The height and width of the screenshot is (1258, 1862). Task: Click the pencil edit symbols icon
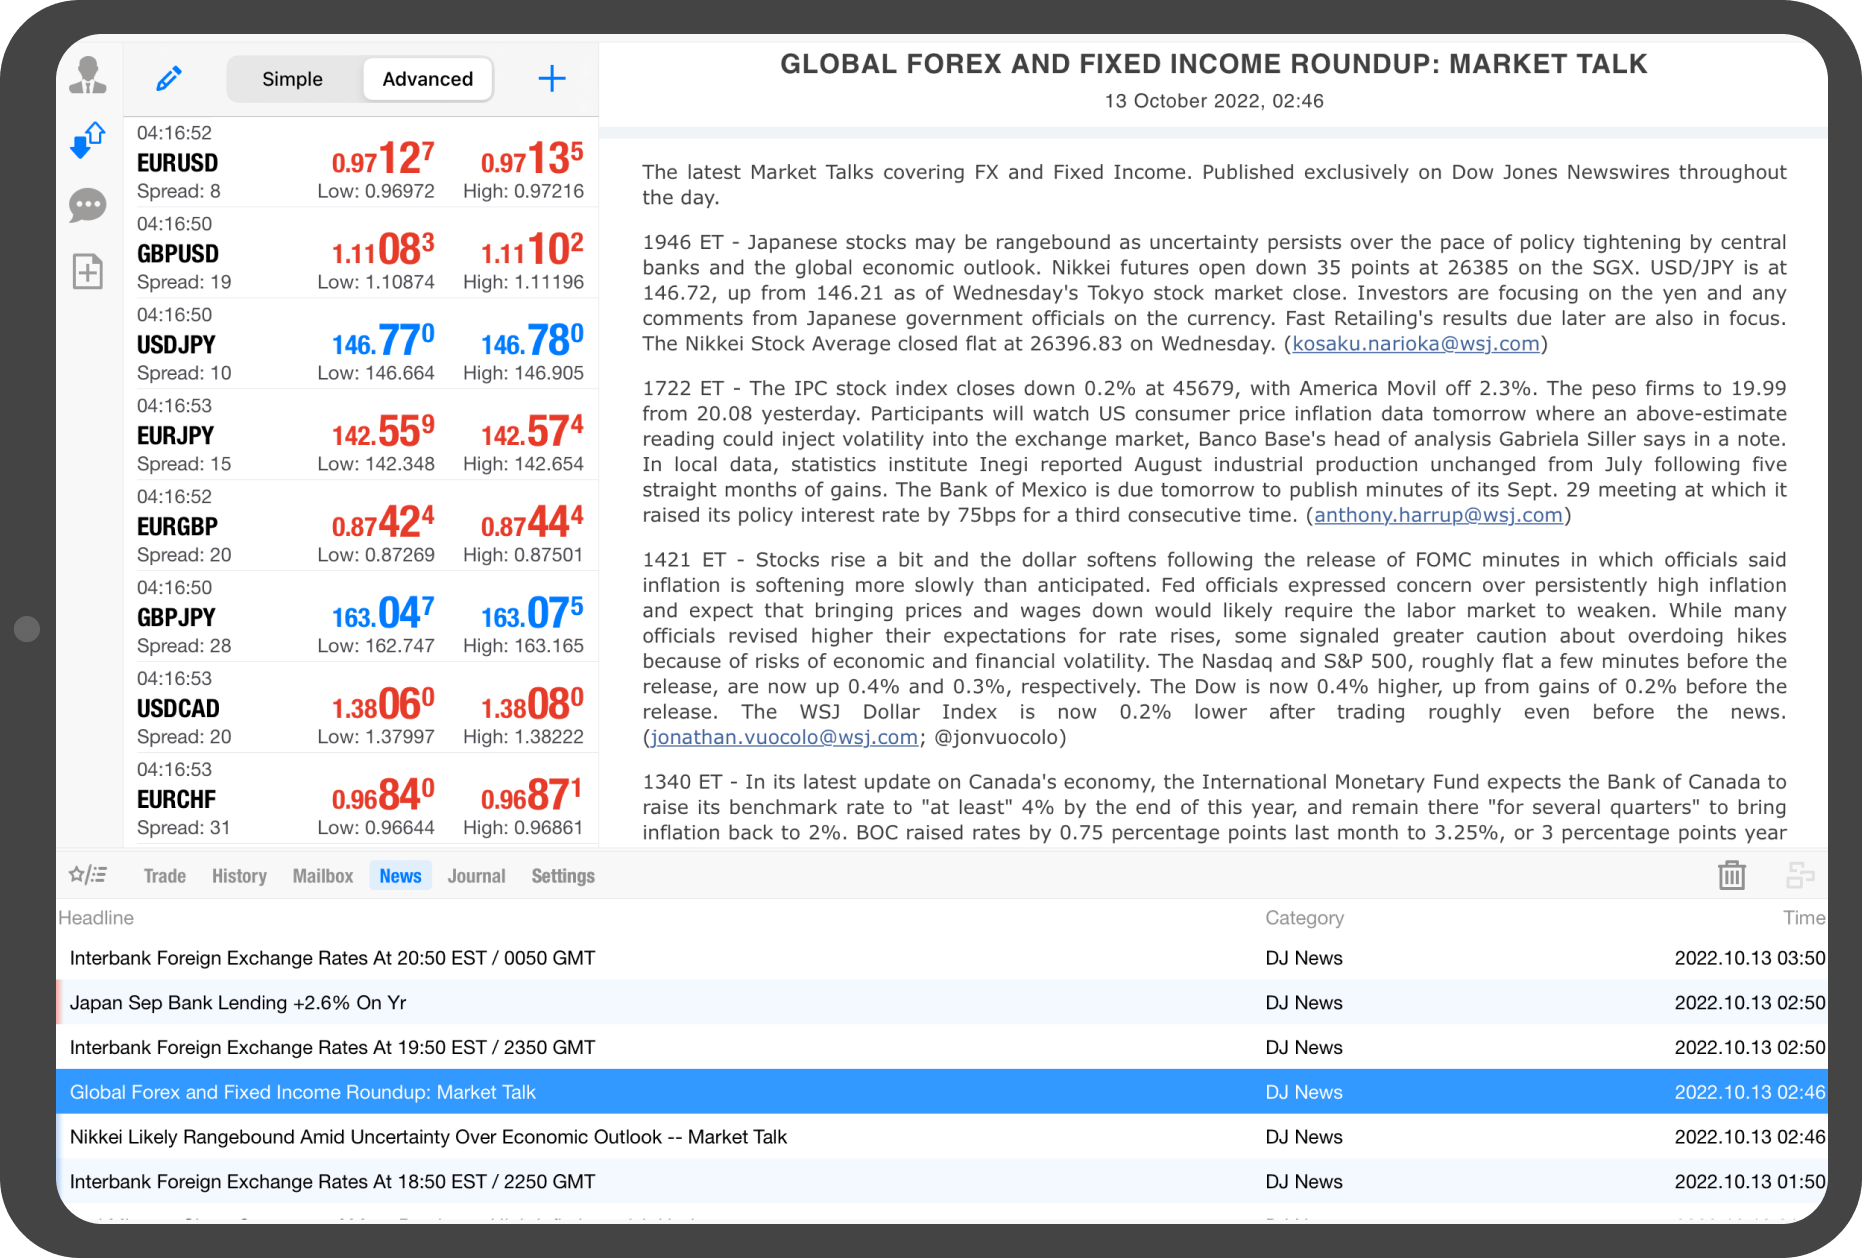(x=169, y=79)
